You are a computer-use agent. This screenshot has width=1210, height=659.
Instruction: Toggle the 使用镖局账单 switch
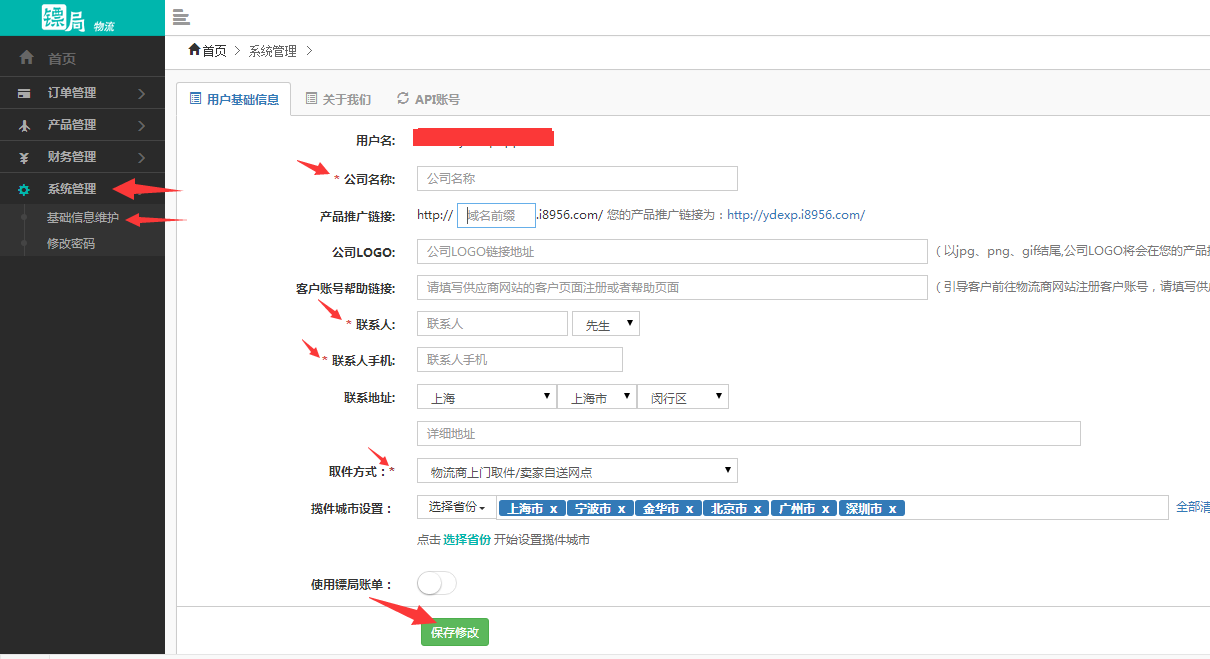point(437,583)
